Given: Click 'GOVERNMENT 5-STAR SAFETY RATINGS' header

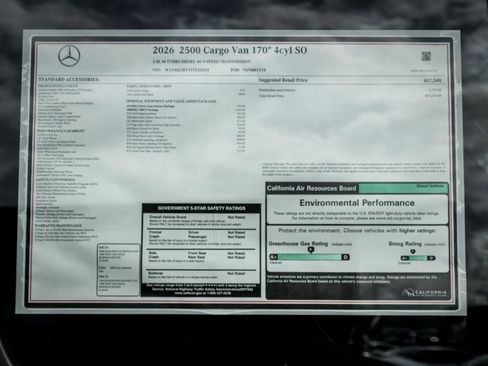Looking at the screenshot, I should [201, 208].
